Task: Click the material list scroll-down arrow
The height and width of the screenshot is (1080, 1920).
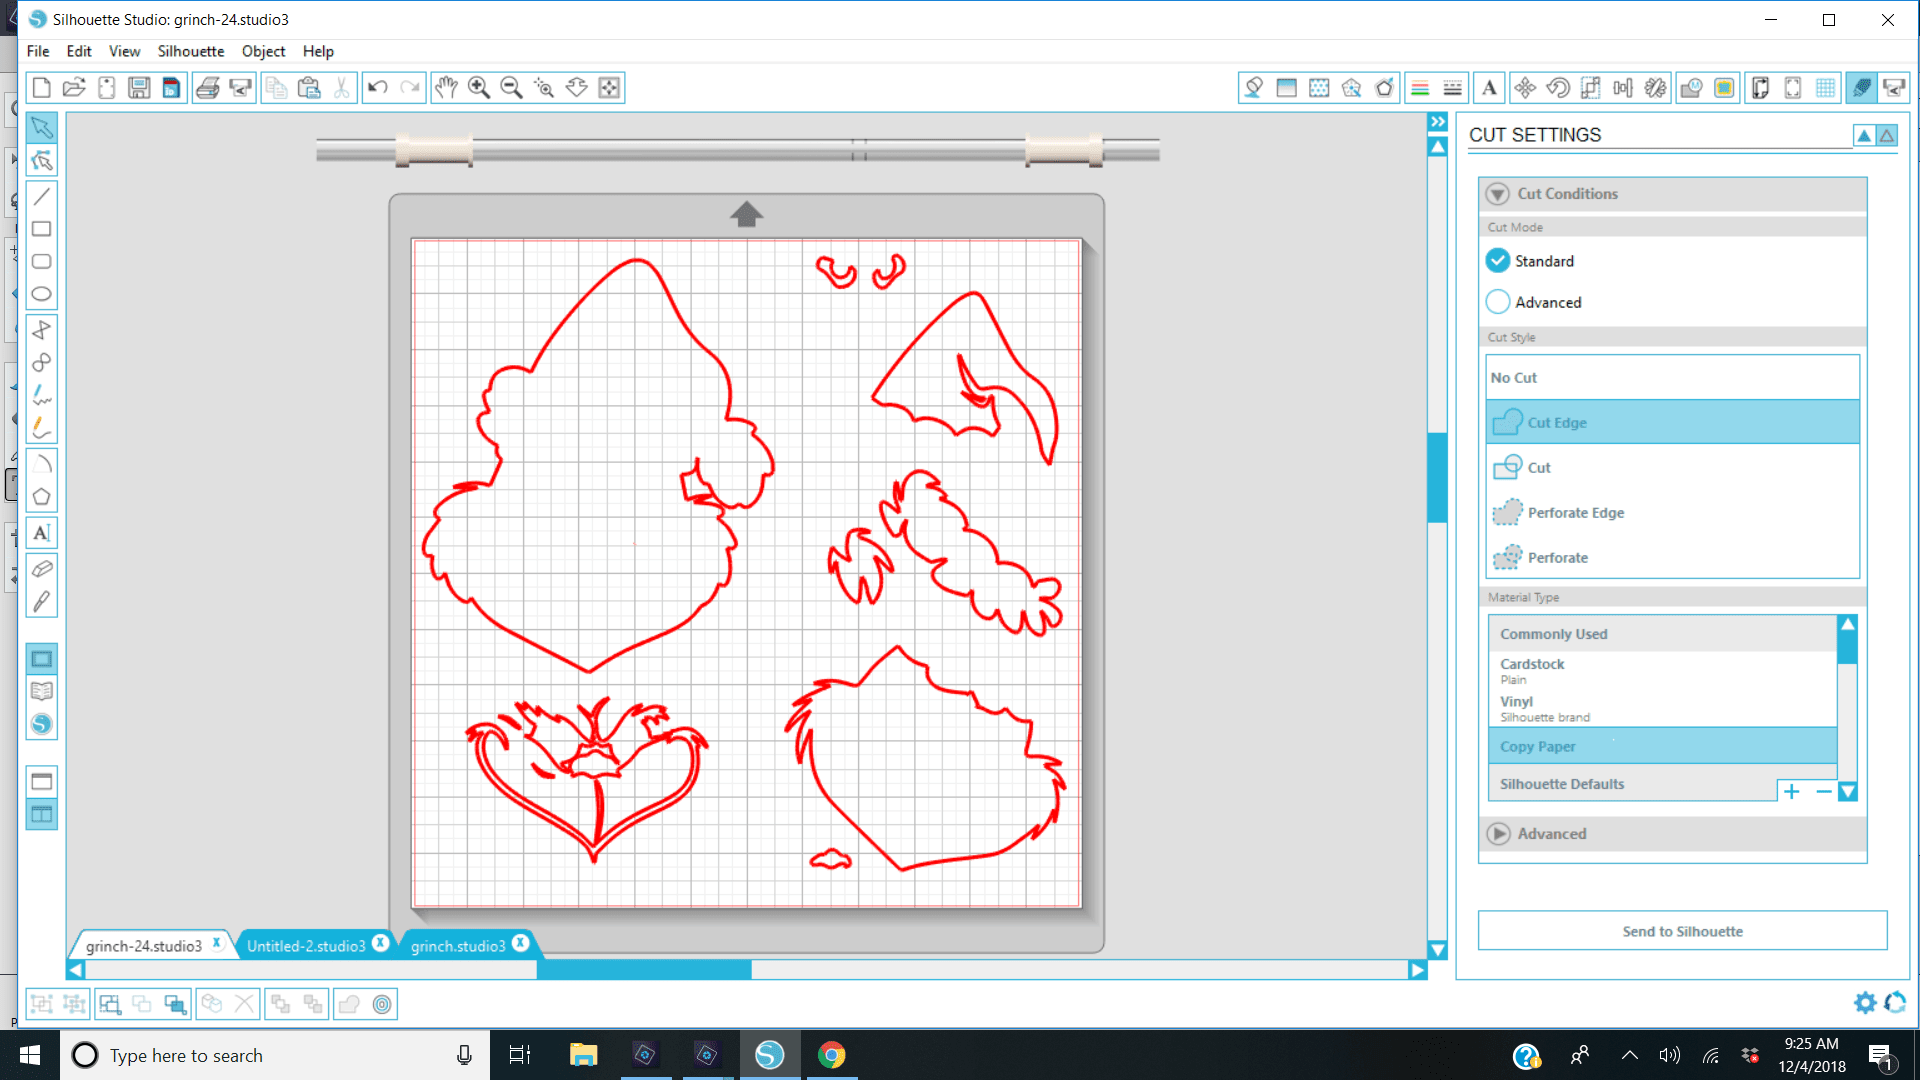Action: pos(1847,792)
